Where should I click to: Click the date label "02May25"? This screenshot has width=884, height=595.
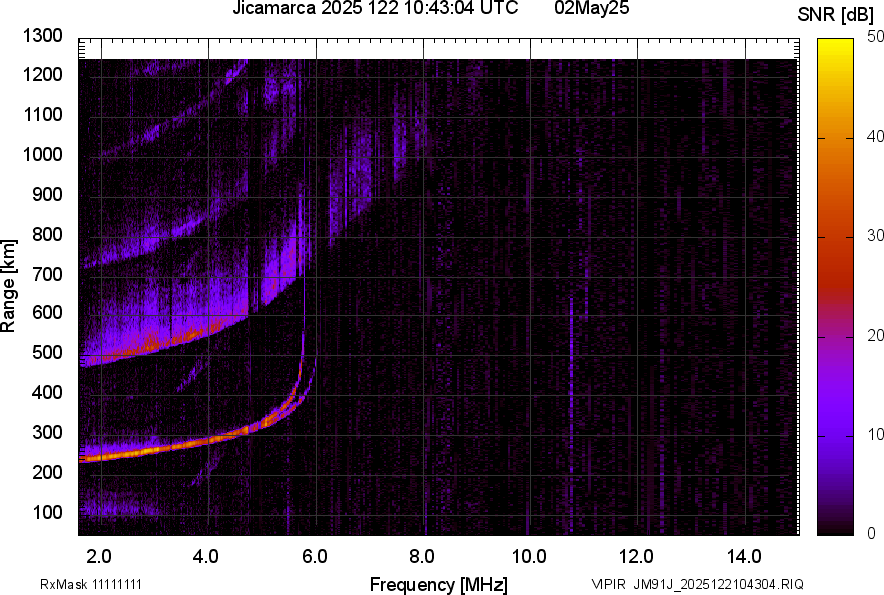[x=591, y=8]
